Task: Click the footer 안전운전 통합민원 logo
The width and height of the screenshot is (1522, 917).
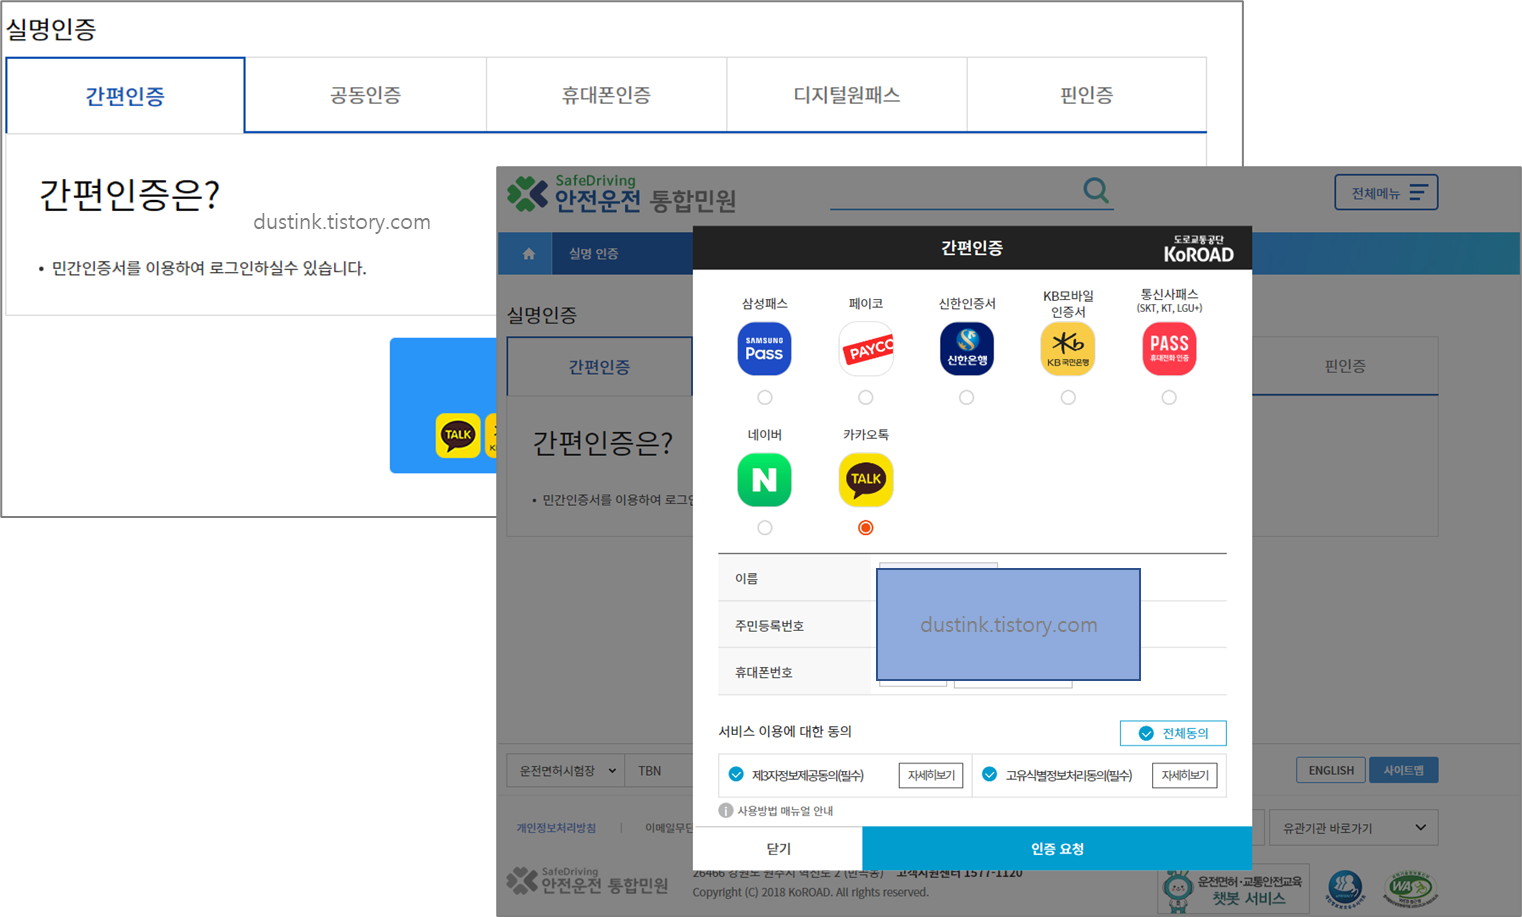Action: pos(588,880)
